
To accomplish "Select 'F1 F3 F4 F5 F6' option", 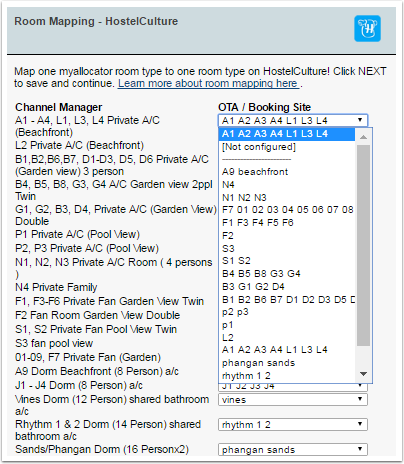I will 287,223.
